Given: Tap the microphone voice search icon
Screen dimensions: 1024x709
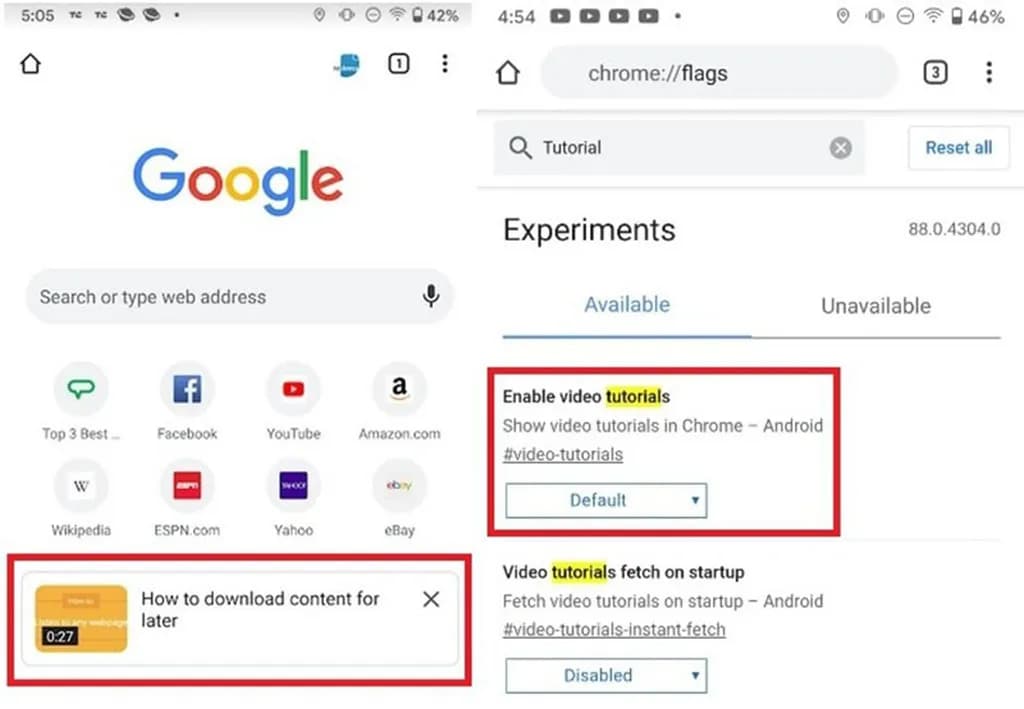Looking at the screenshot, I should click(x=430, y=296).
